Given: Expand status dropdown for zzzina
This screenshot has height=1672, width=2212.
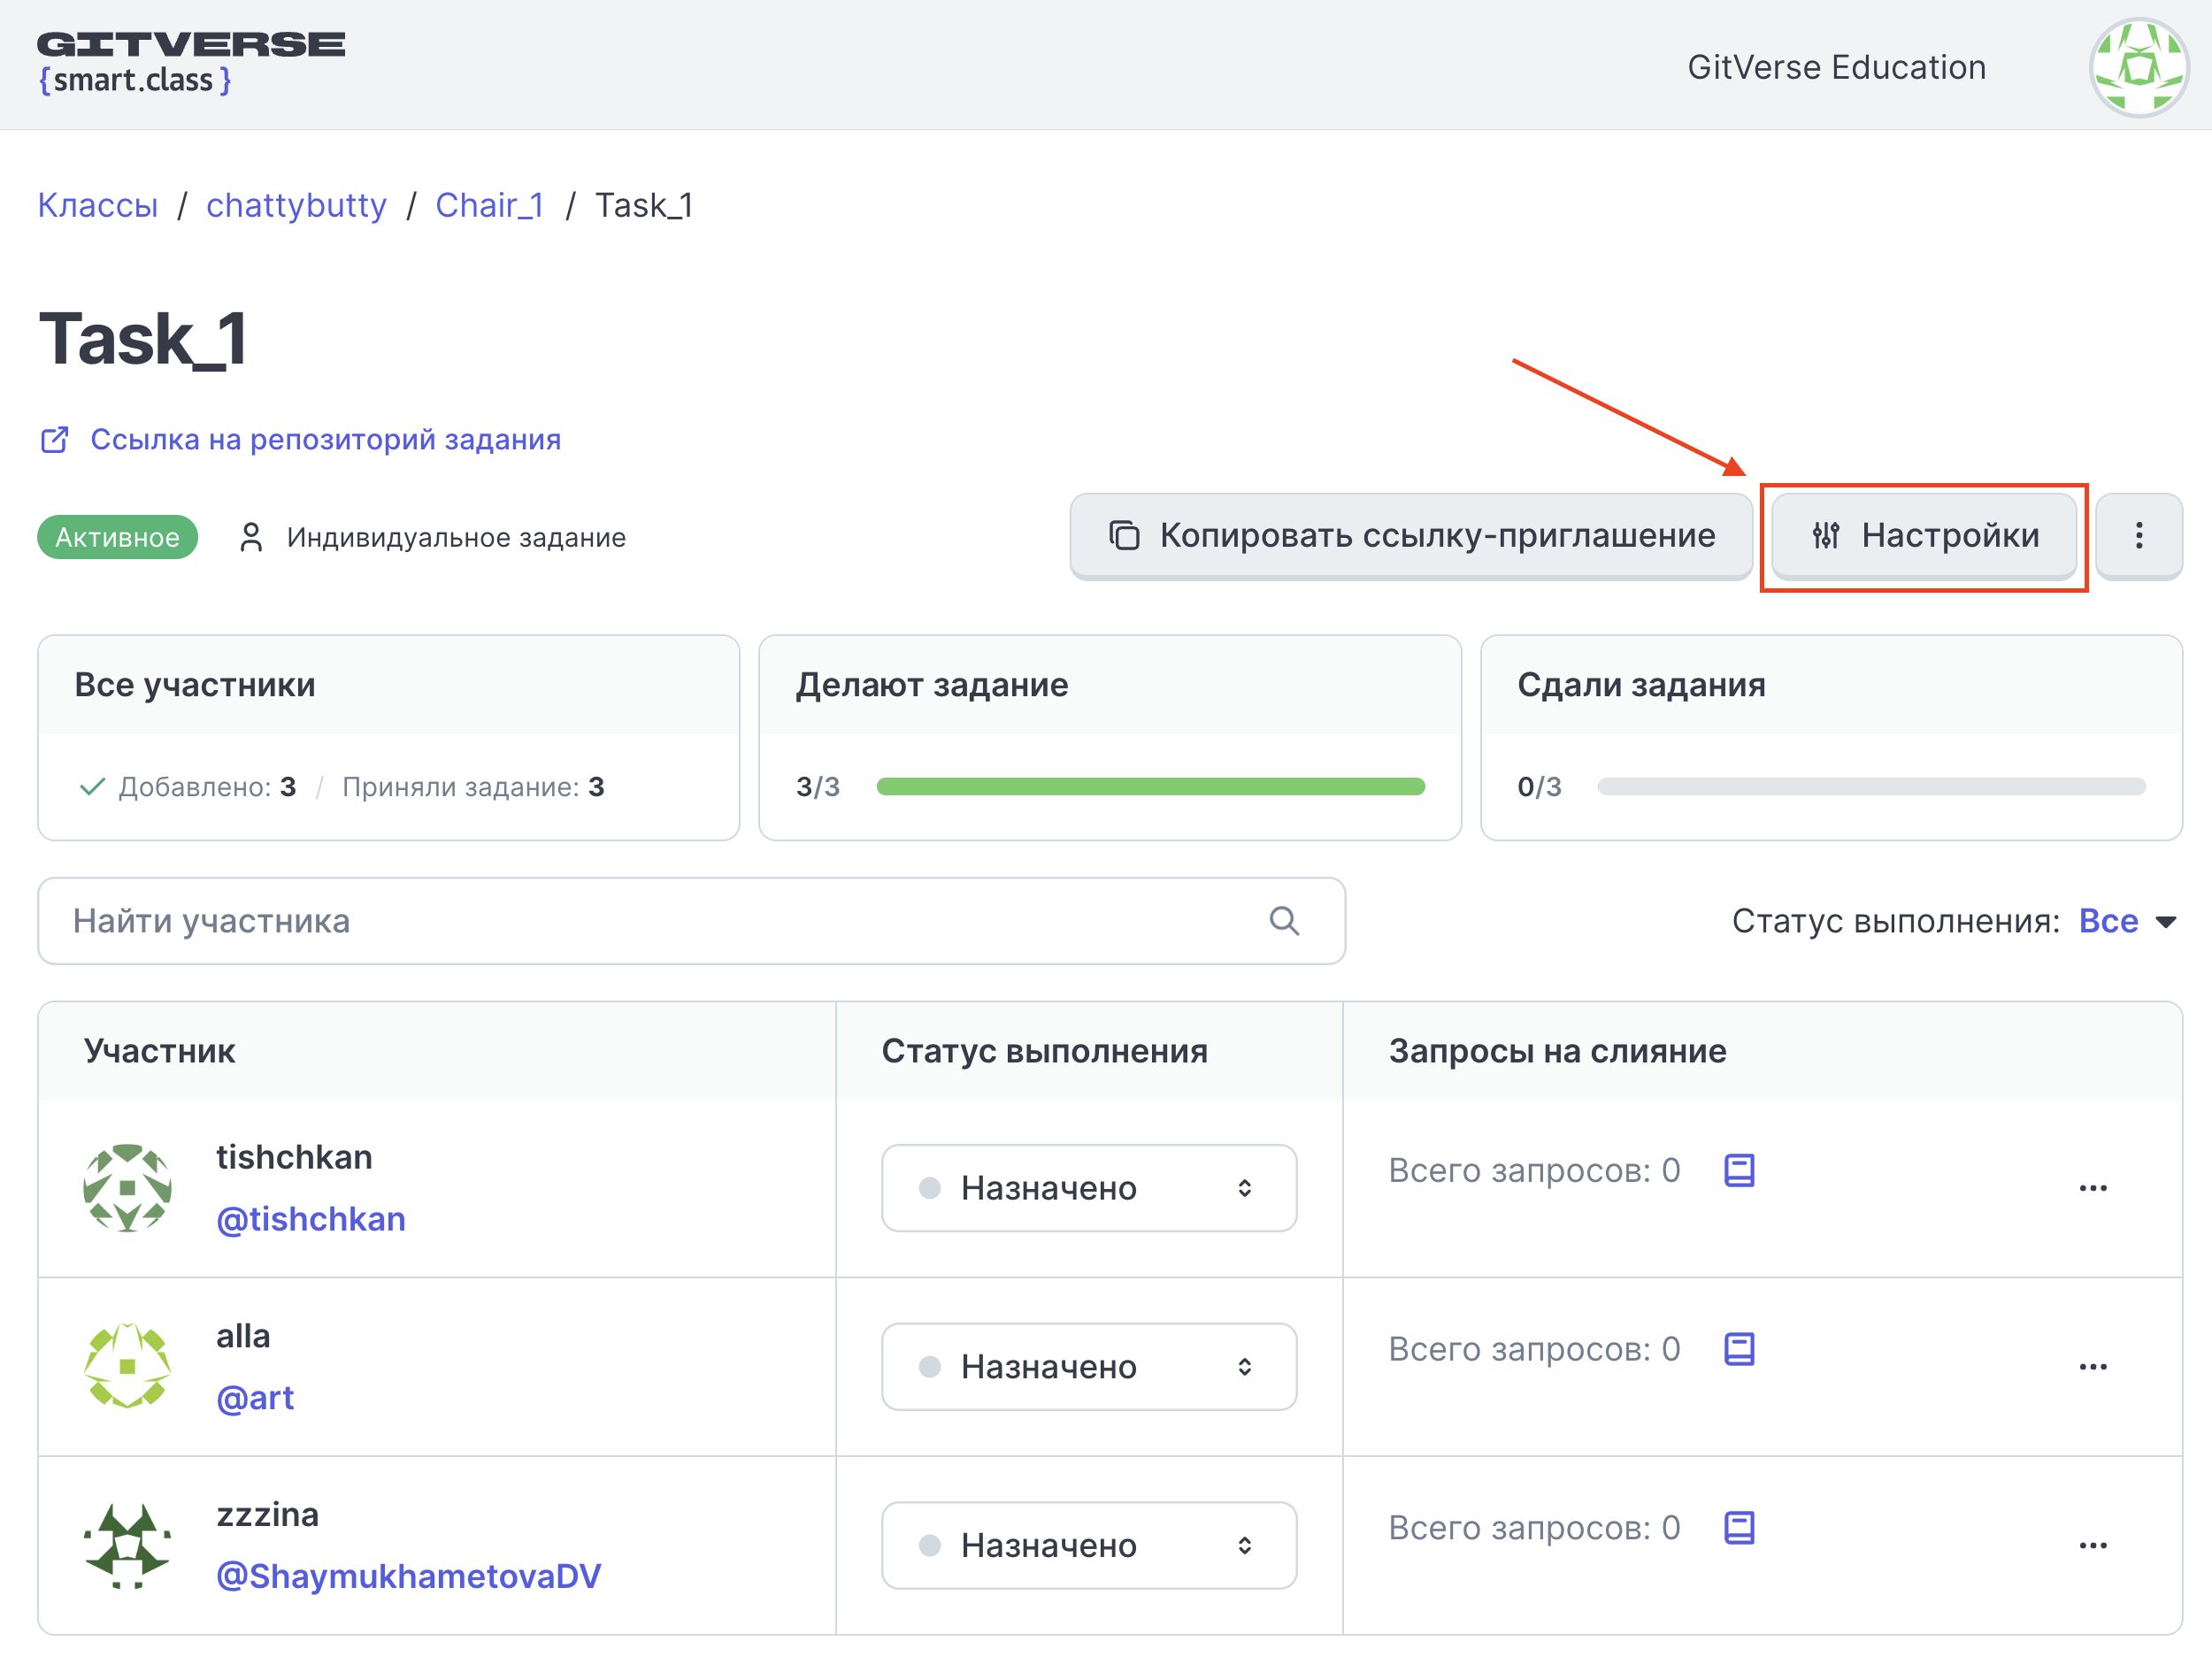Looking at the screenshot, I should 1089,1545.
